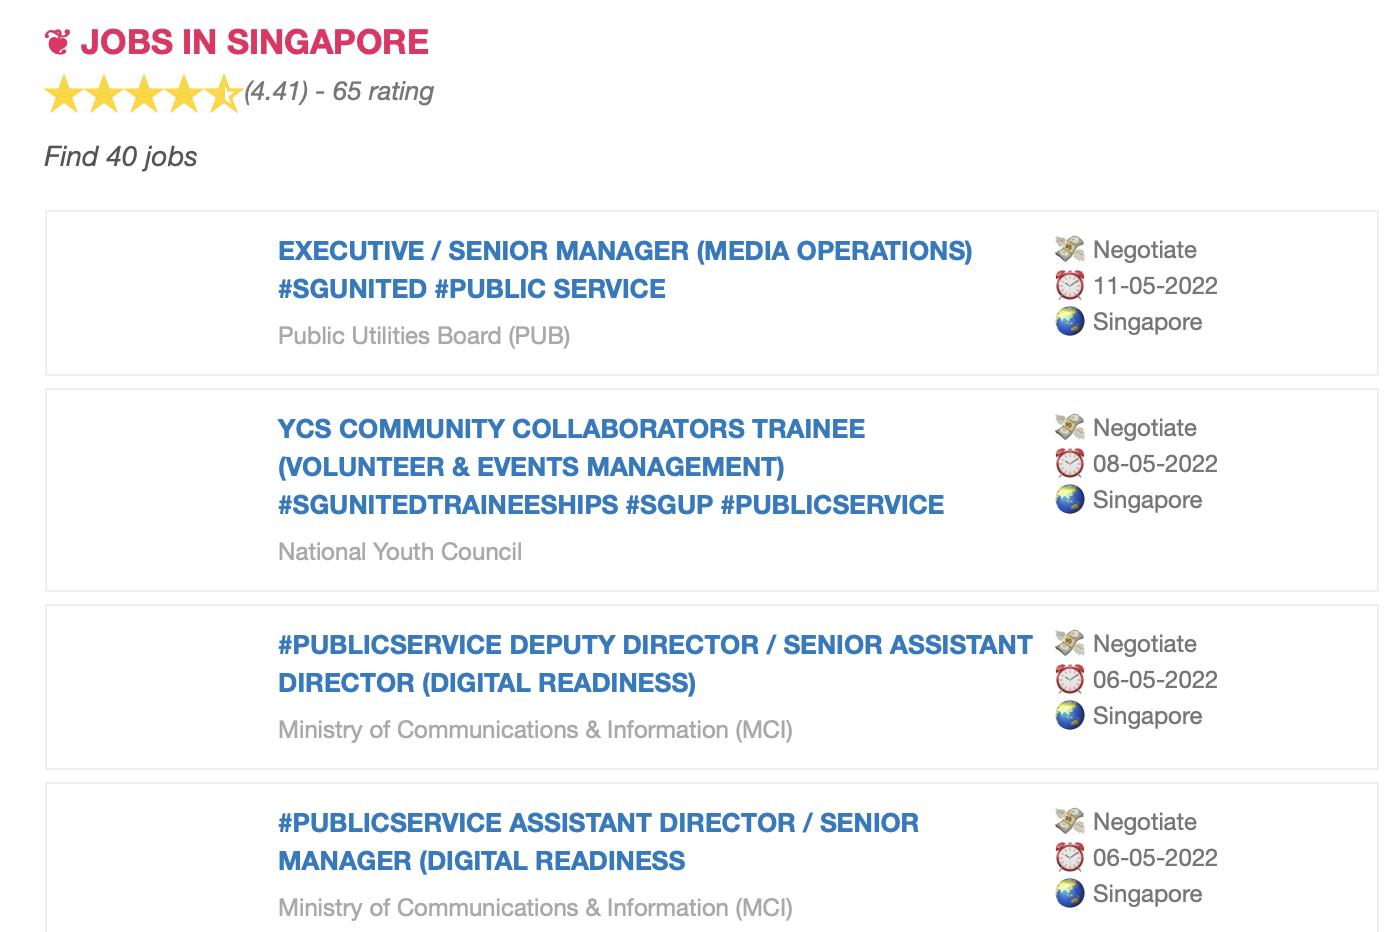Click Public Utilities Board (PUB) company name
This screenshot has width=1397, height=932.
pyautogui.click(x=424, y=336)
